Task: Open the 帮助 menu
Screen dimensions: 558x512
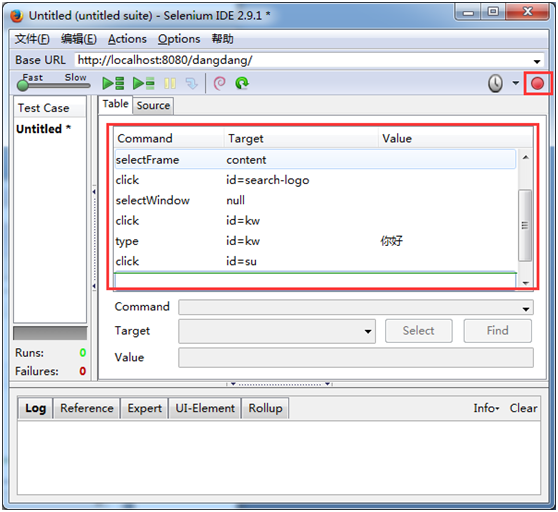Action: click(223, 39)
